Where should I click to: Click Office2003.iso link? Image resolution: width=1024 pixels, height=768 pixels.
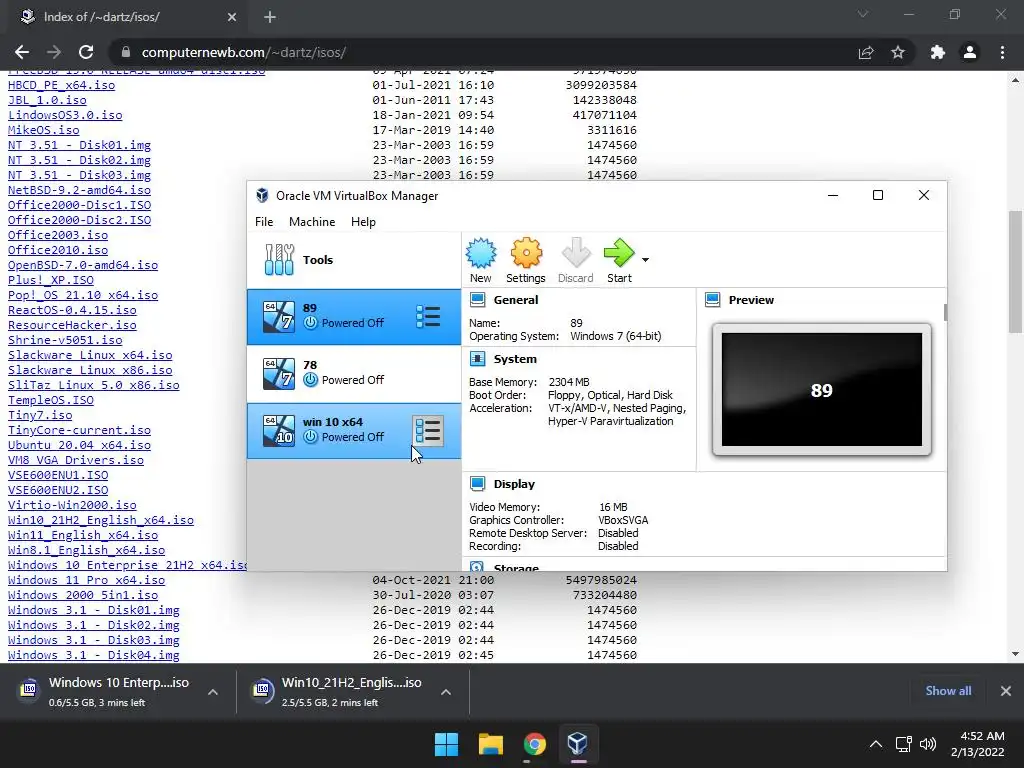coord(58,235)
